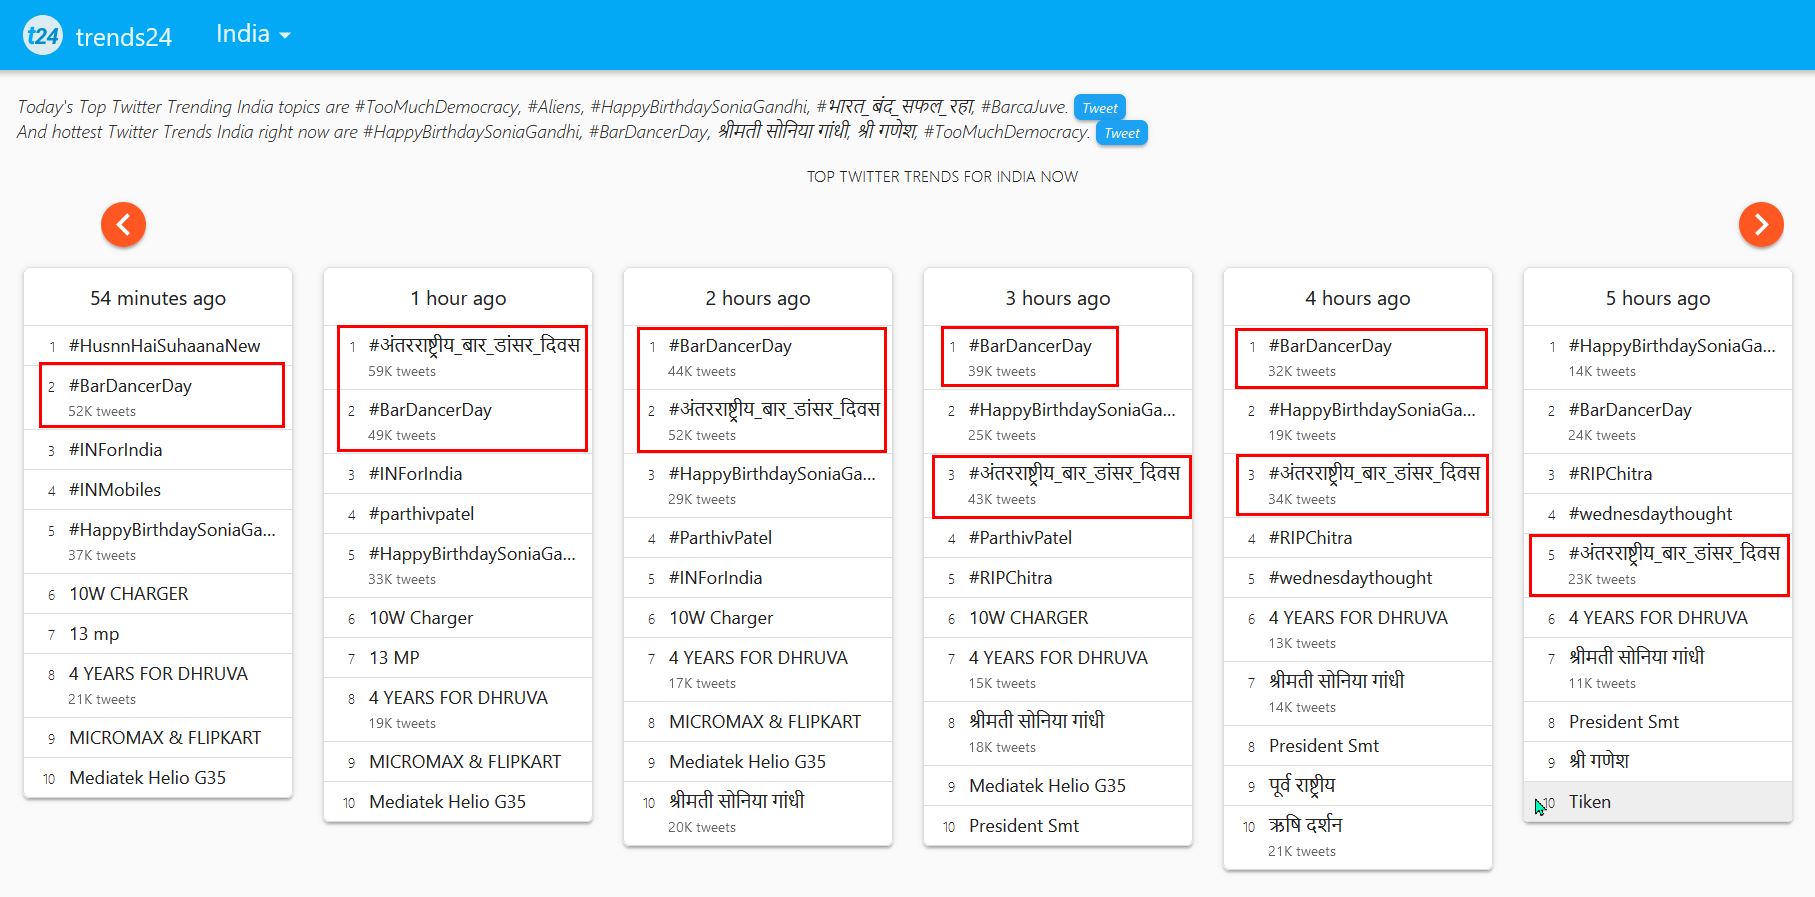The image size is (1815, 897).
Task: Open the trends24 home link
Action: pos(124,37)
